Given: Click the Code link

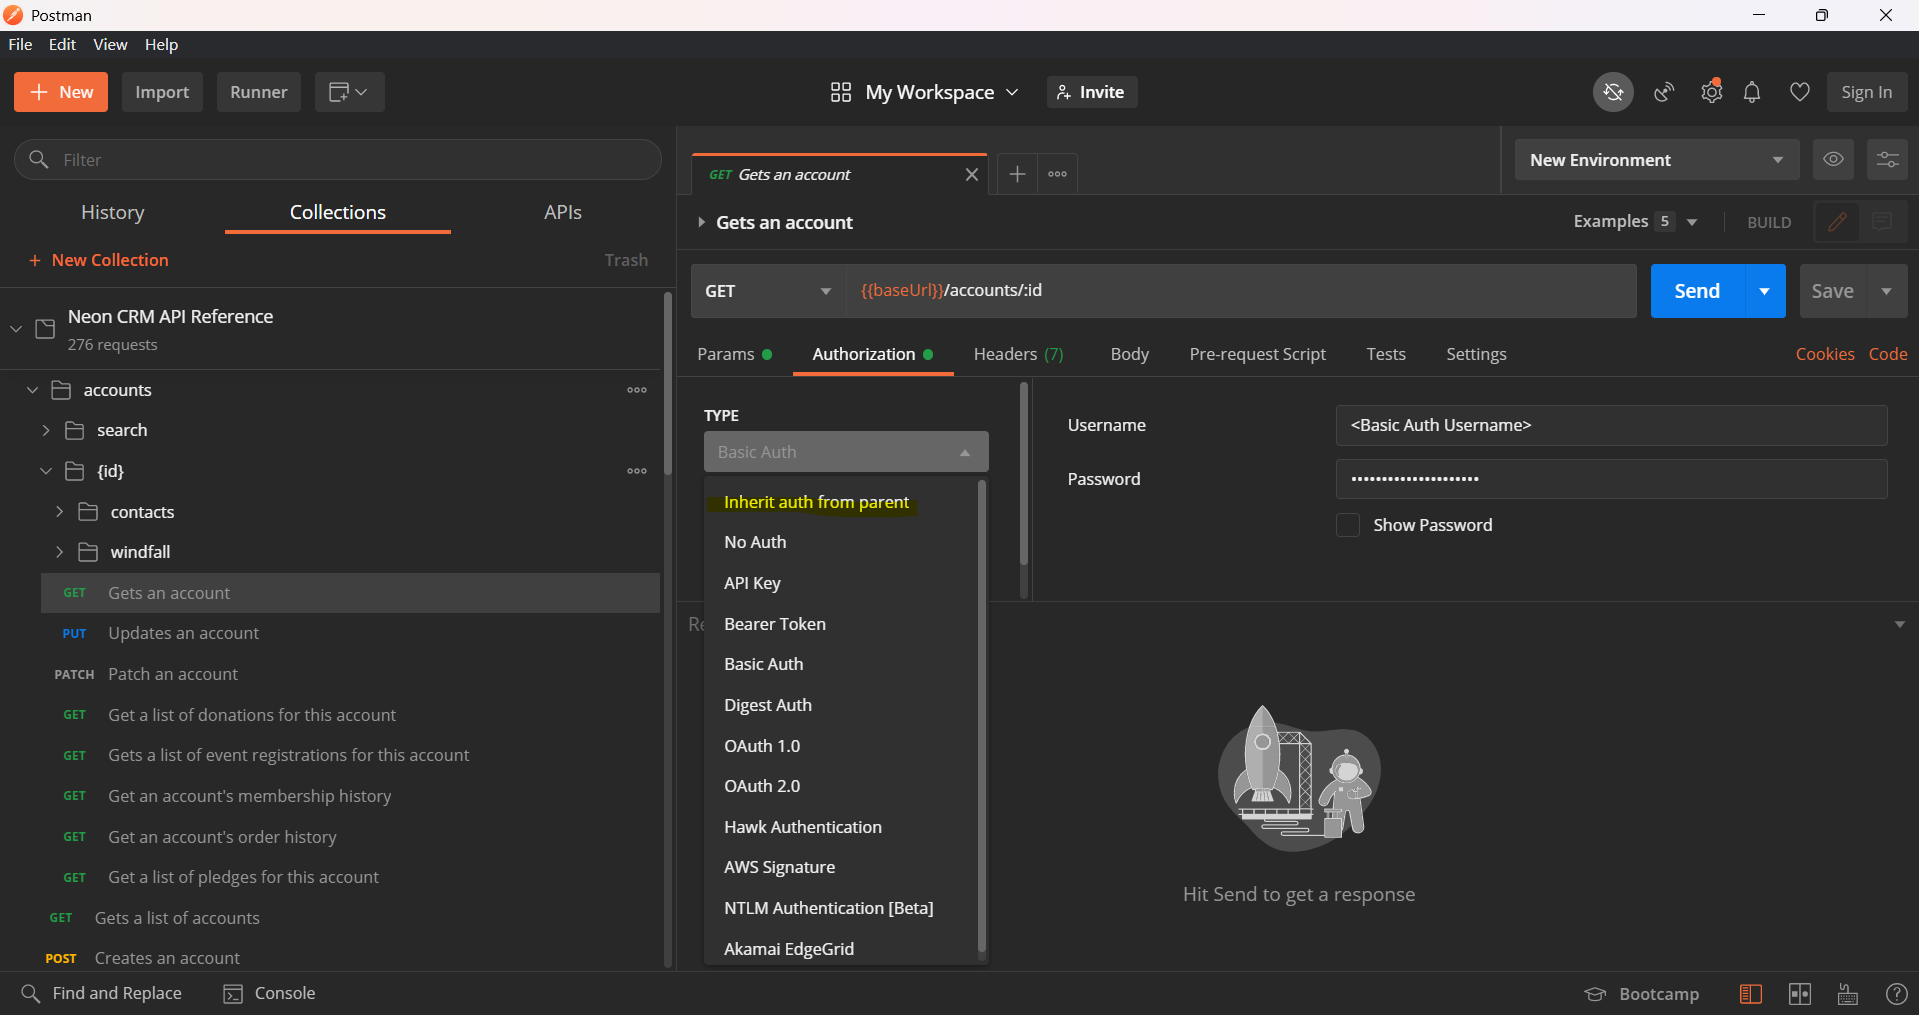Looking at the screenshot, I should 1888,354.
